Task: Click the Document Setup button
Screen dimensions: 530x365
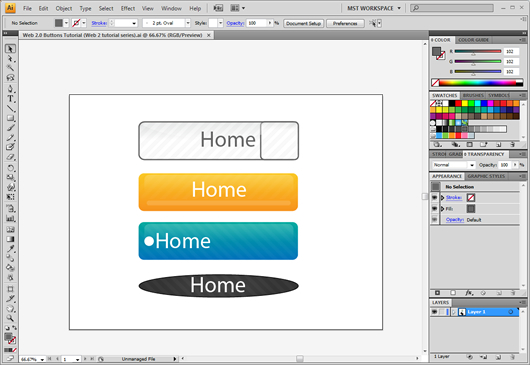Action: click(x=303, y=23)
